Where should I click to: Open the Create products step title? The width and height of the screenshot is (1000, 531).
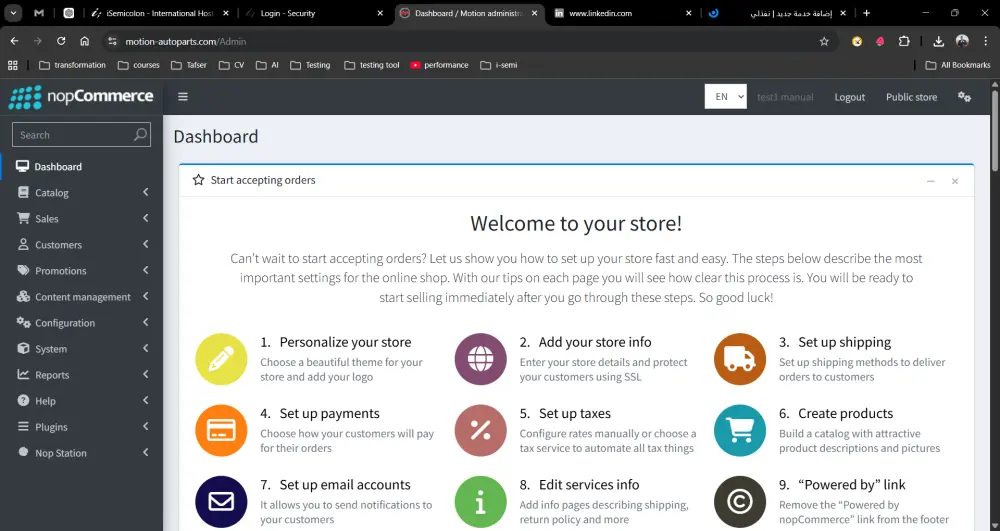pyautogui.click(x=846, y=414)
